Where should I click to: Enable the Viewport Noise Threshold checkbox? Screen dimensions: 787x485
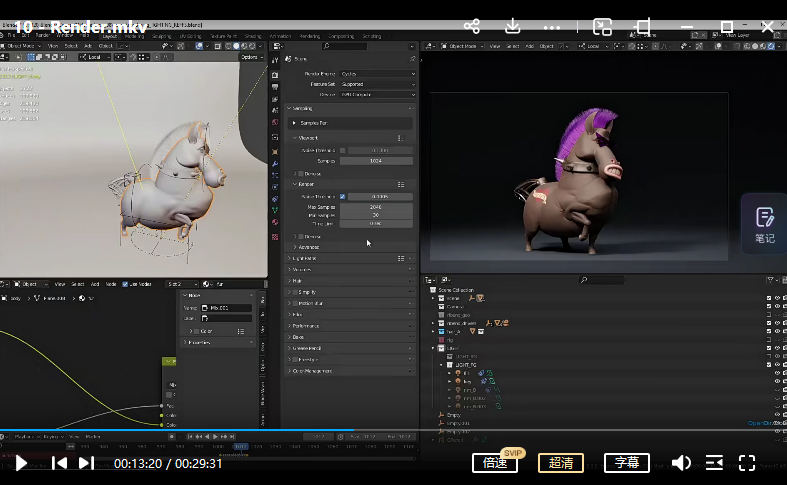point(343,150)
